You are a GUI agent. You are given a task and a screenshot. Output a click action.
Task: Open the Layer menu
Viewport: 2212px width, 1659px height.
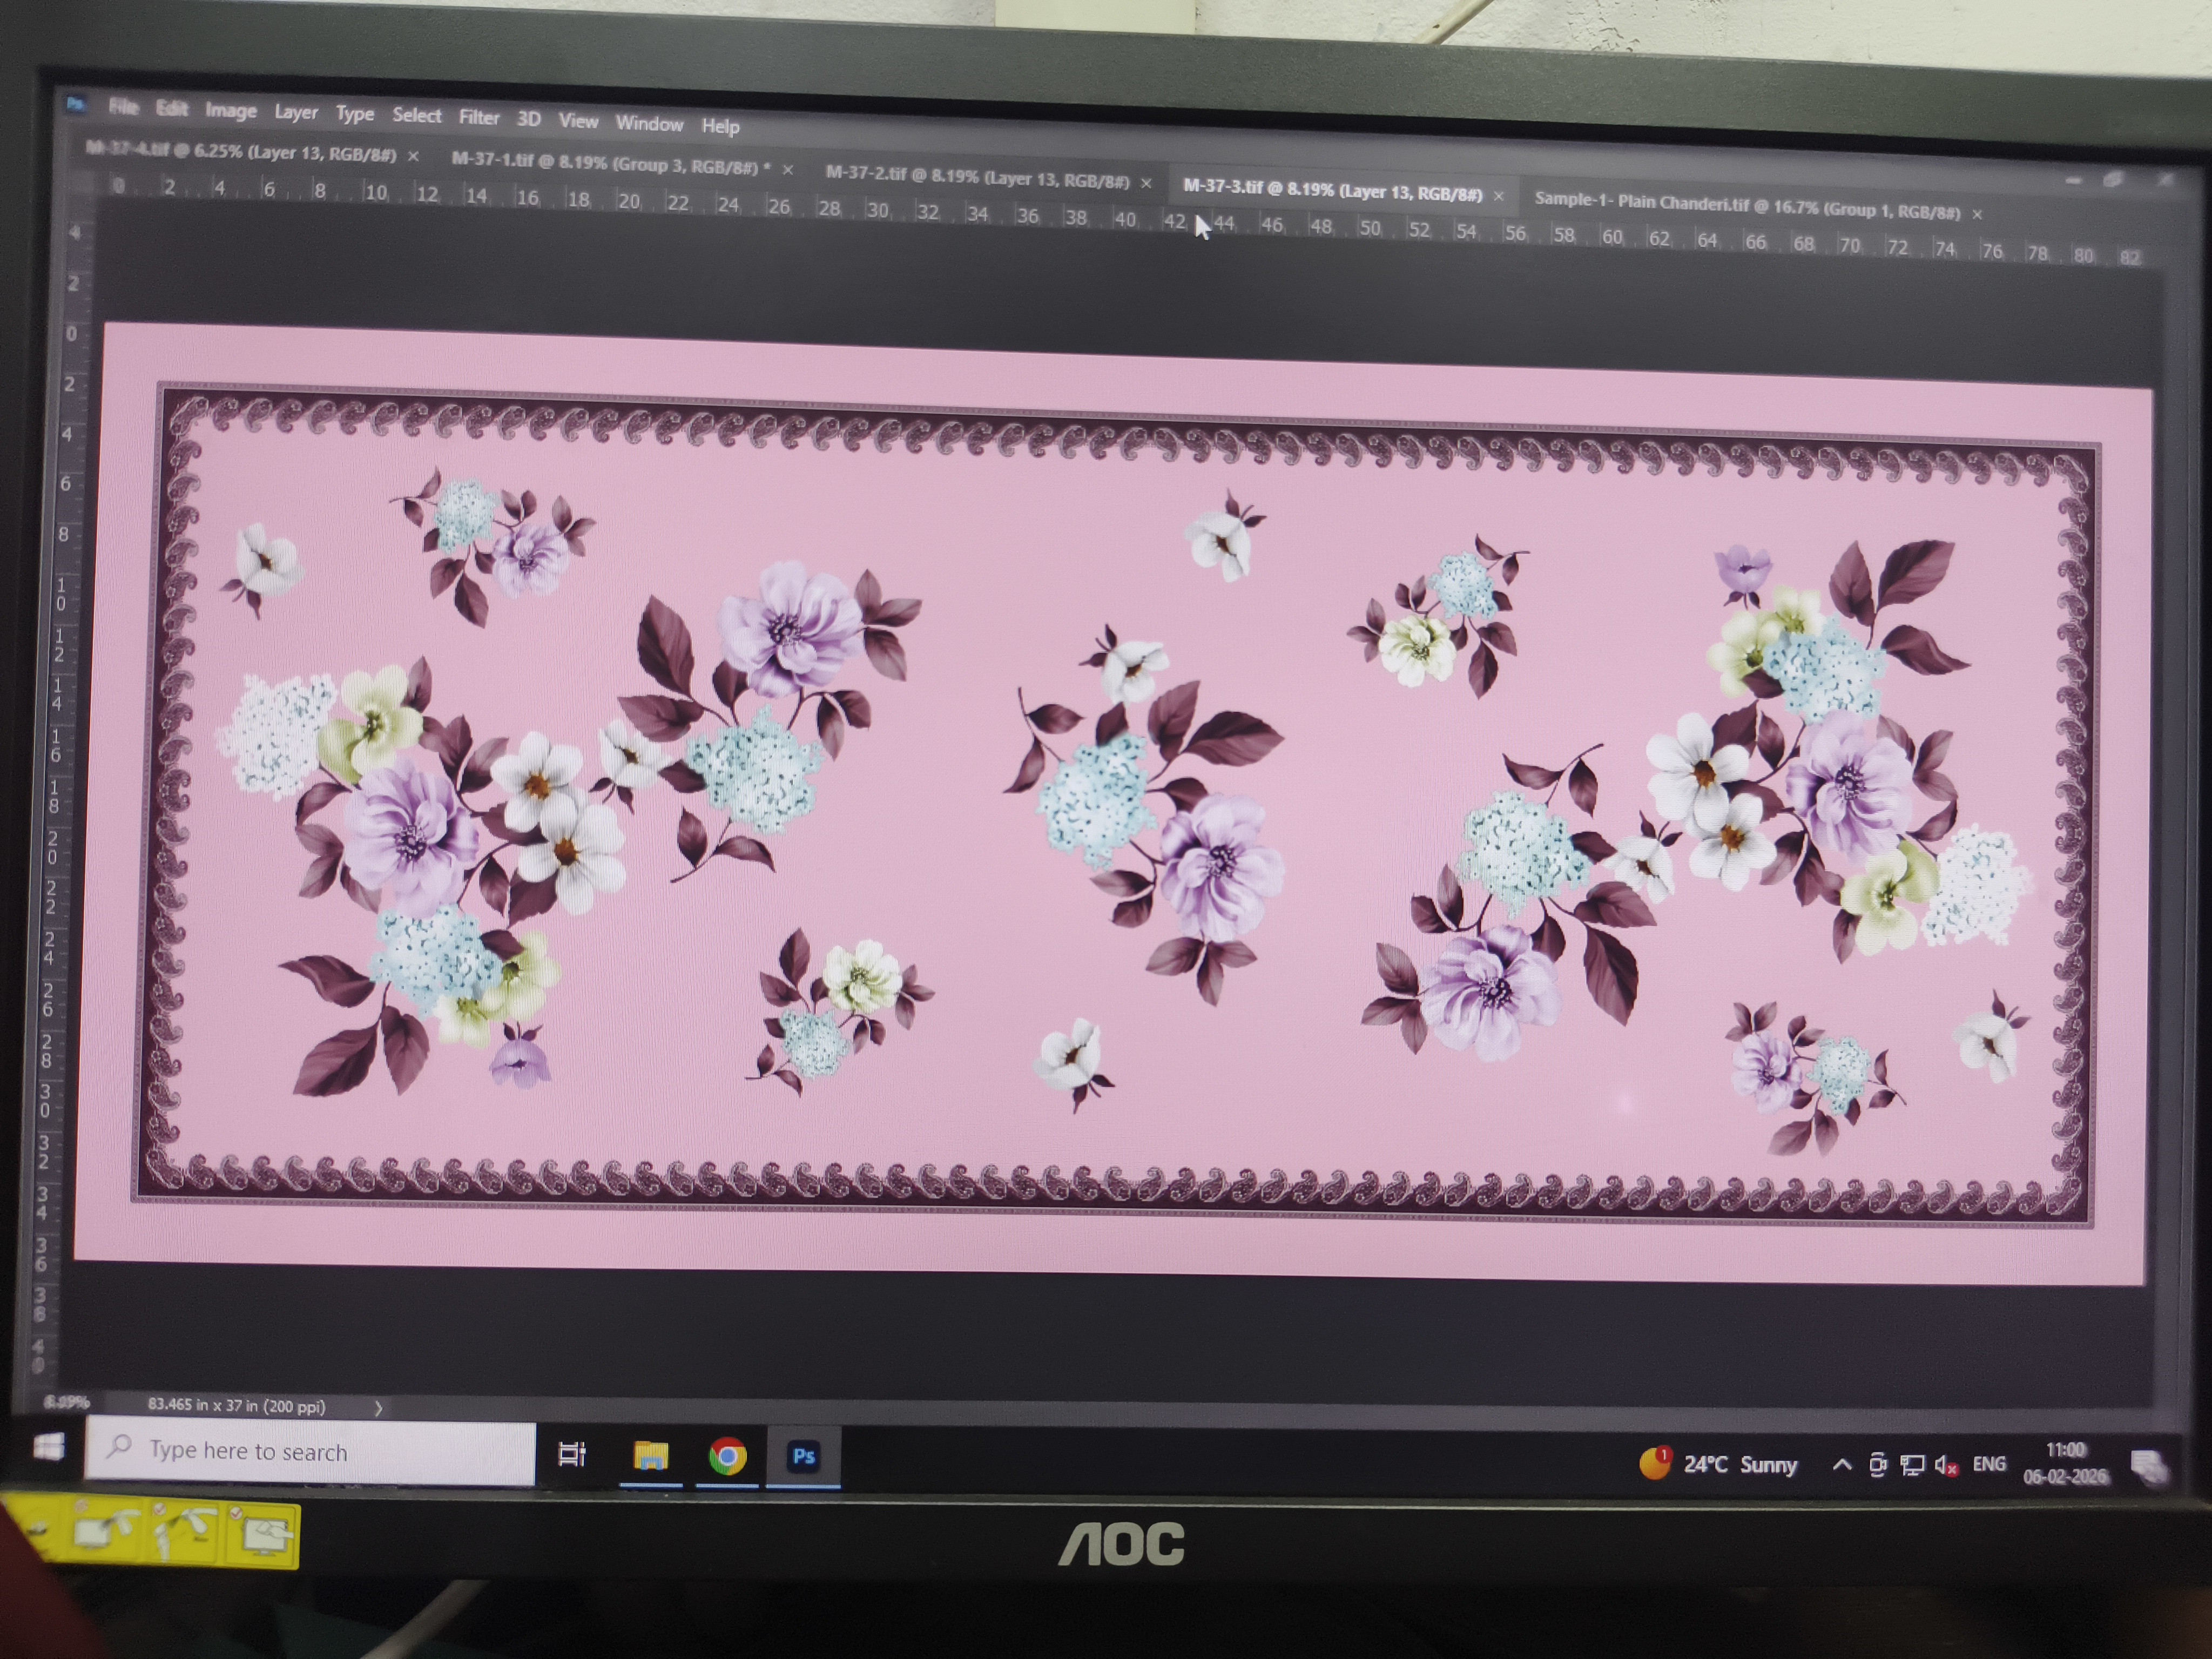(296, 112)
